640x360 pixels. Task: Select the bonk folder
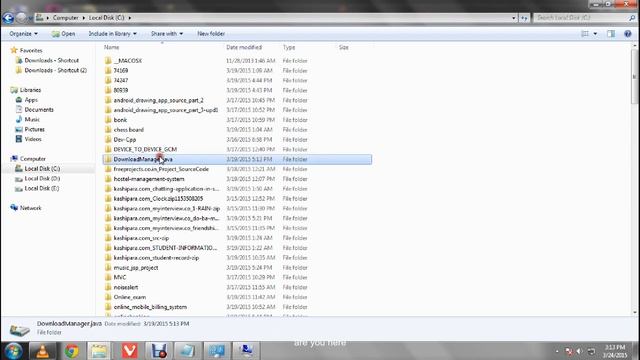point(120,120)
